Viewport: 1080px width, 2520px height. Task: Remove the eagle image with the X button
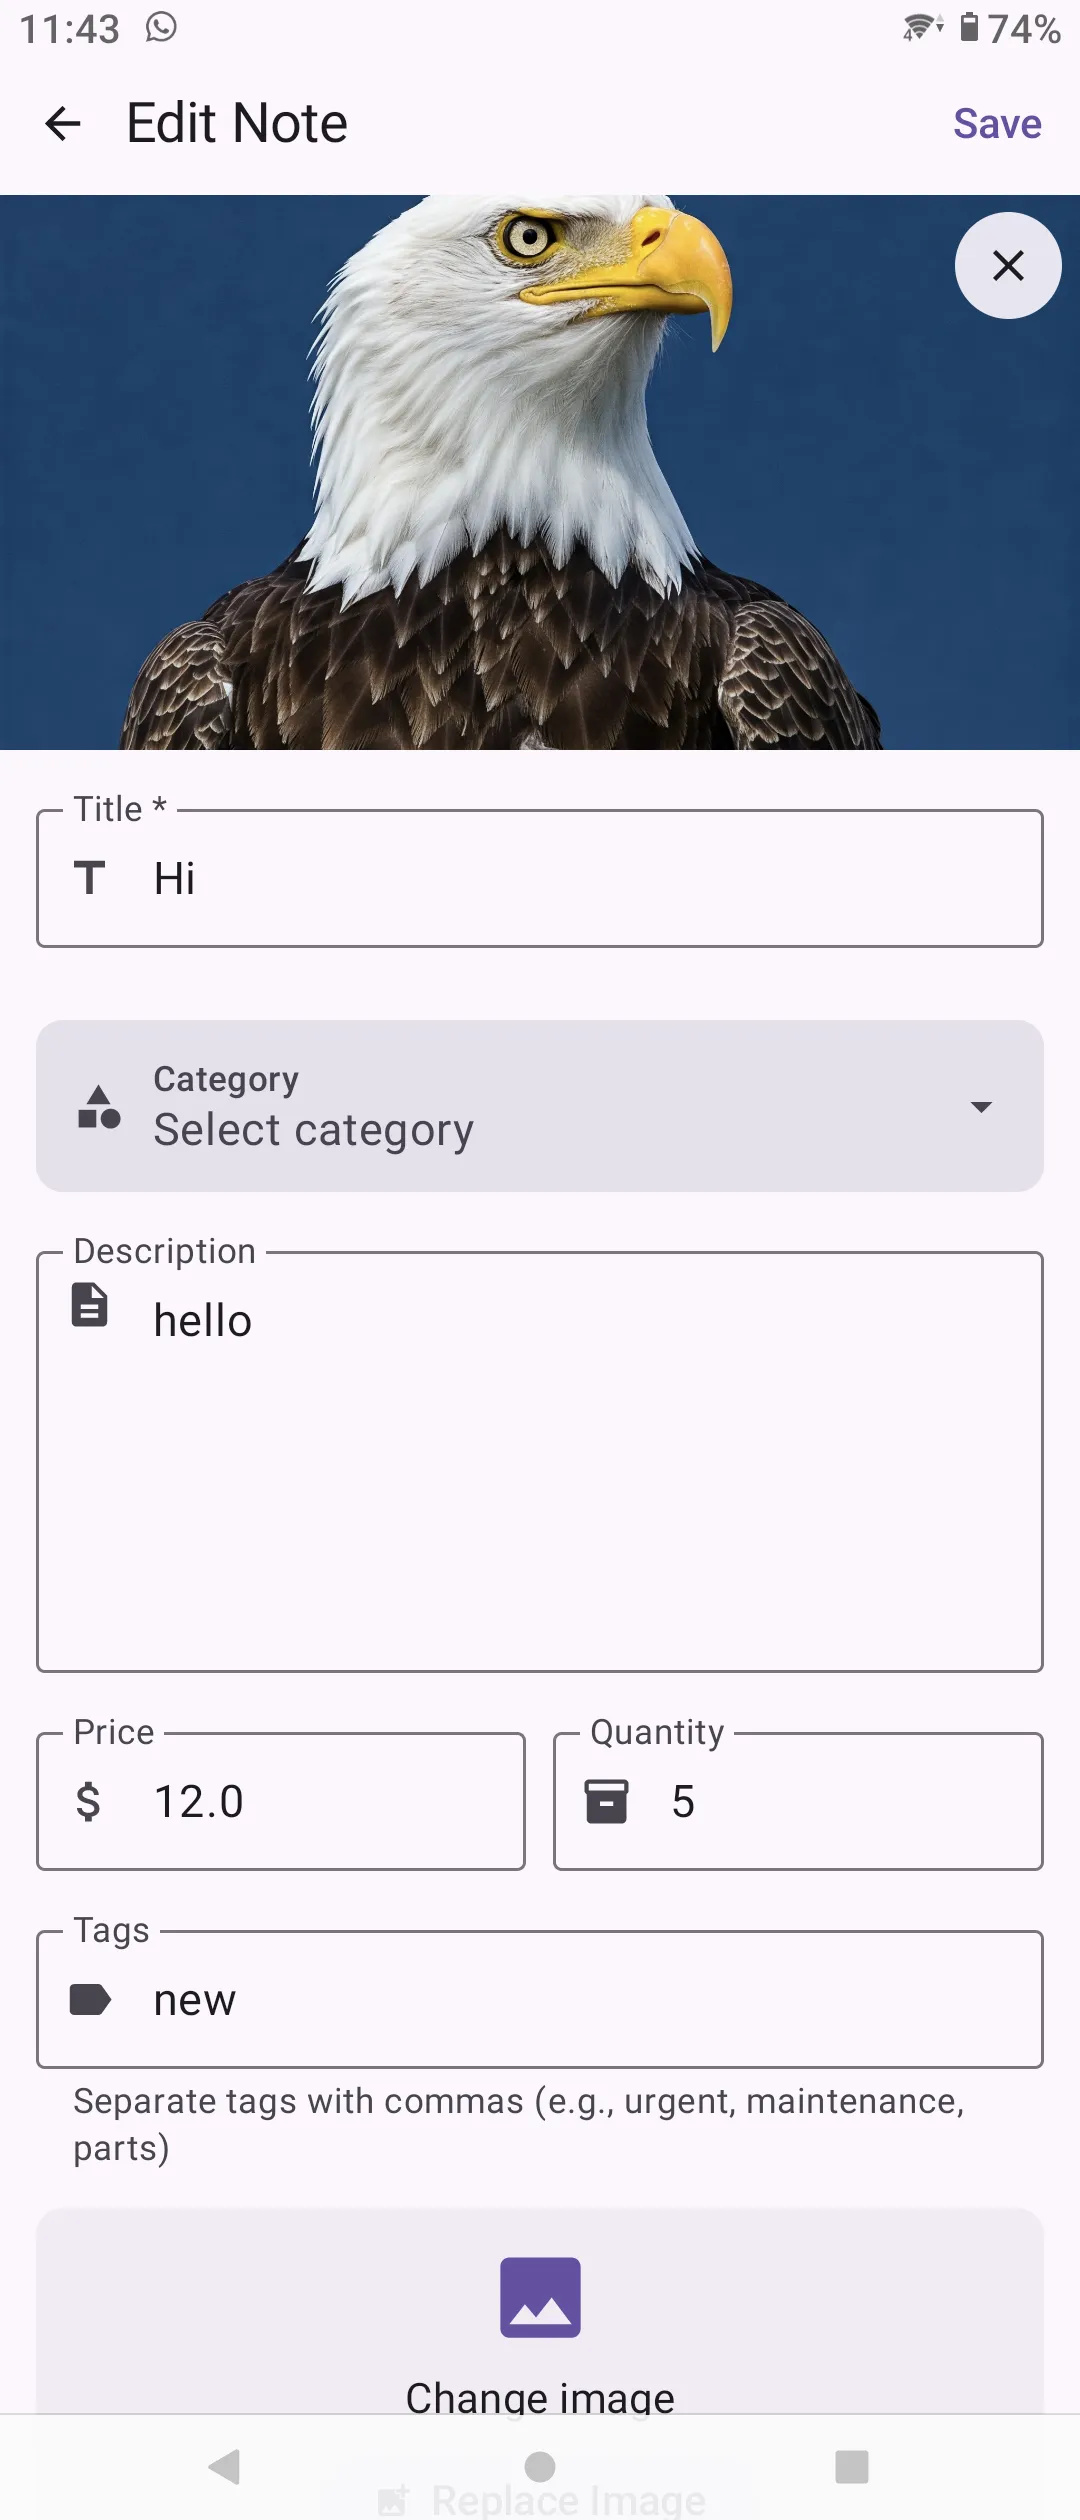1008,266
